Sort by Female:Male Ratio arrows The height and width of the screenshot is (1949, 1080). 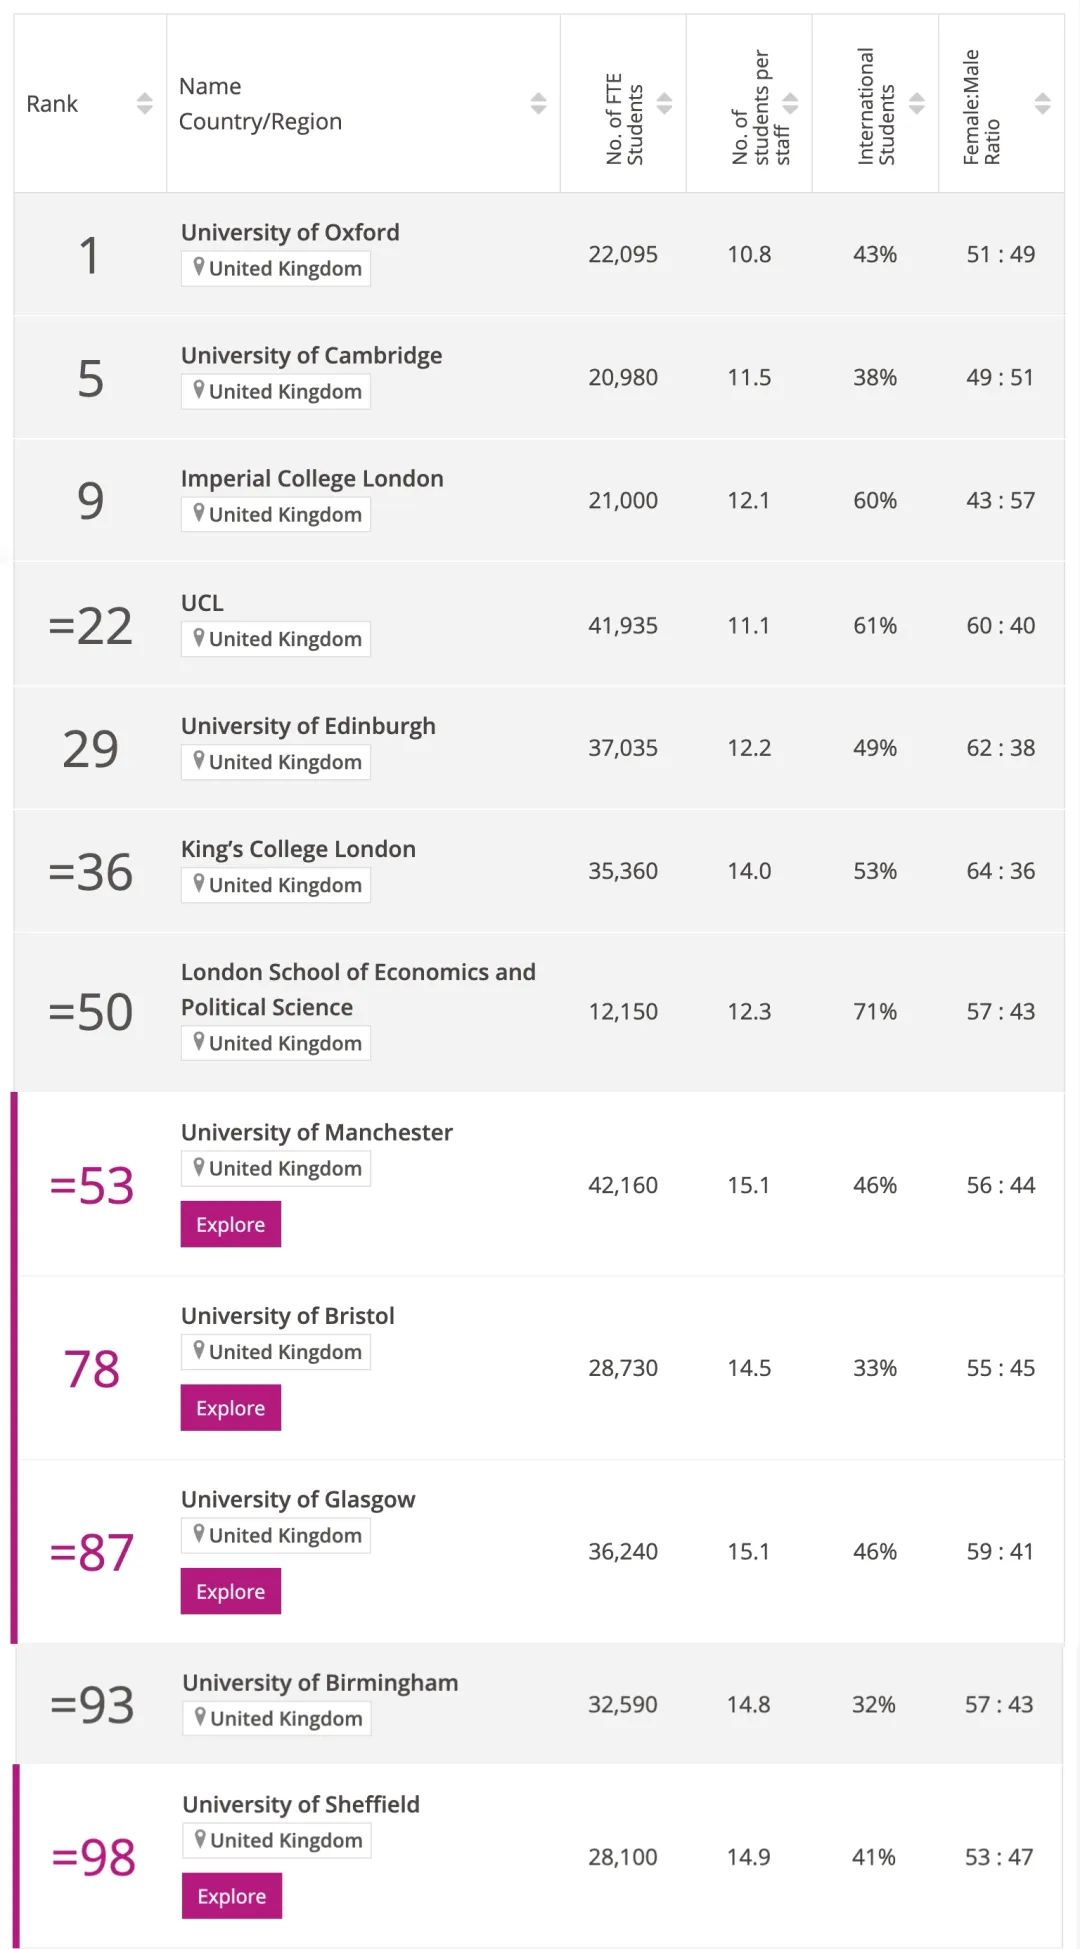(x=1042, y=103)
